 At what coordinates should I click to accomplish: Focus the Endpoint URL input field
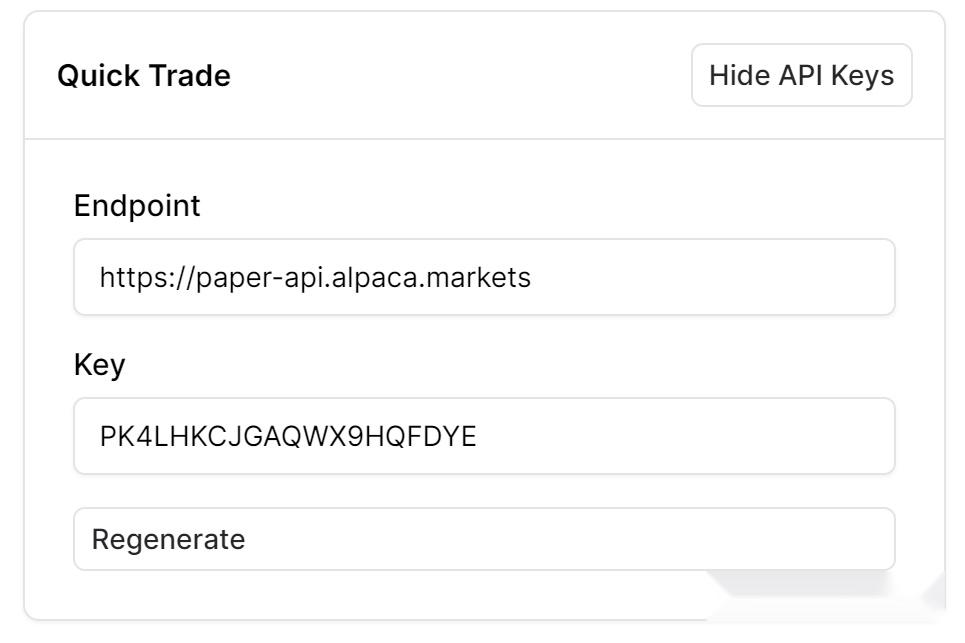coord(484,277)
